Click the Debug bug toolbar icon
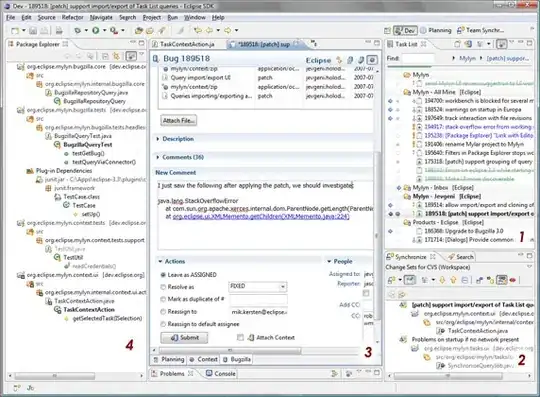This screenshot has height=397, width=540. [77, 31]
